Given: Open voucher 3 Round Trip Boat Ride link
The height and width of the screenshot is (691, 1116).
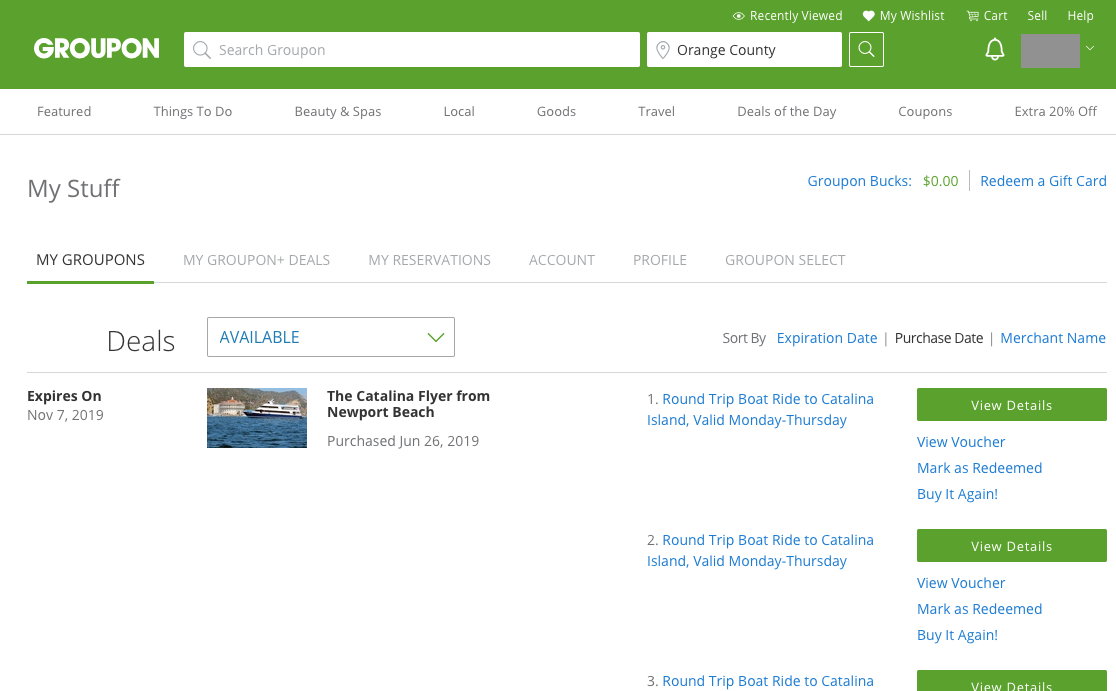Looking at the screenshot, I should (768, 681).
